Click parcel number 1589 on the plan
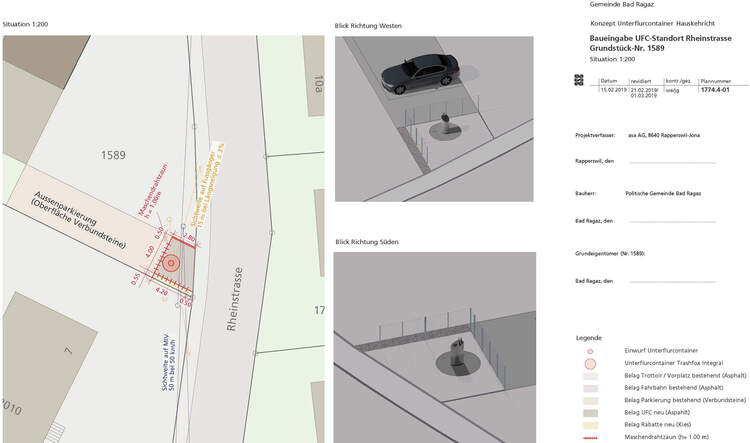750x443 pixels. click(115, 155)
